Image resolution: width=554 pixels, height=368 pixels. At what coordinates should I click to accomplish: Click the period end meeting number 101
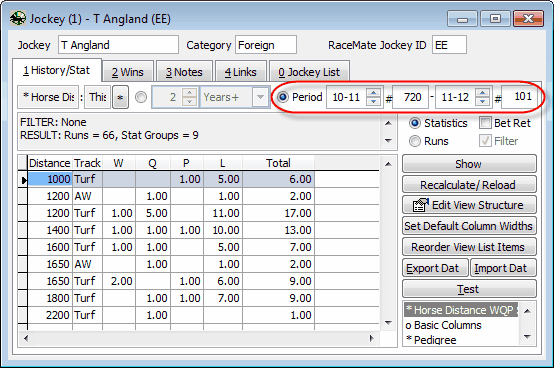520,96
